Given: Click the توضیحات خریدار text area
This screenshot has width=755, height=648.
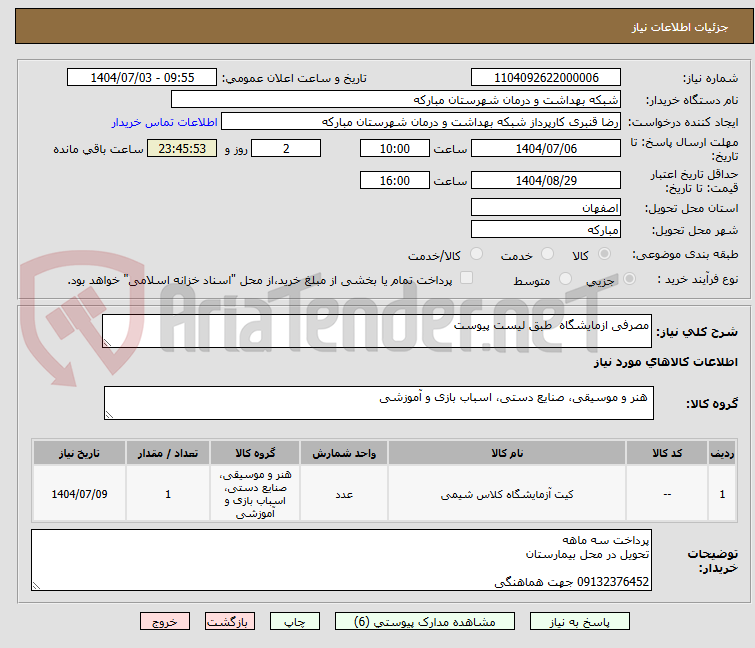Looking at the screenshot, I should [341, 560].
